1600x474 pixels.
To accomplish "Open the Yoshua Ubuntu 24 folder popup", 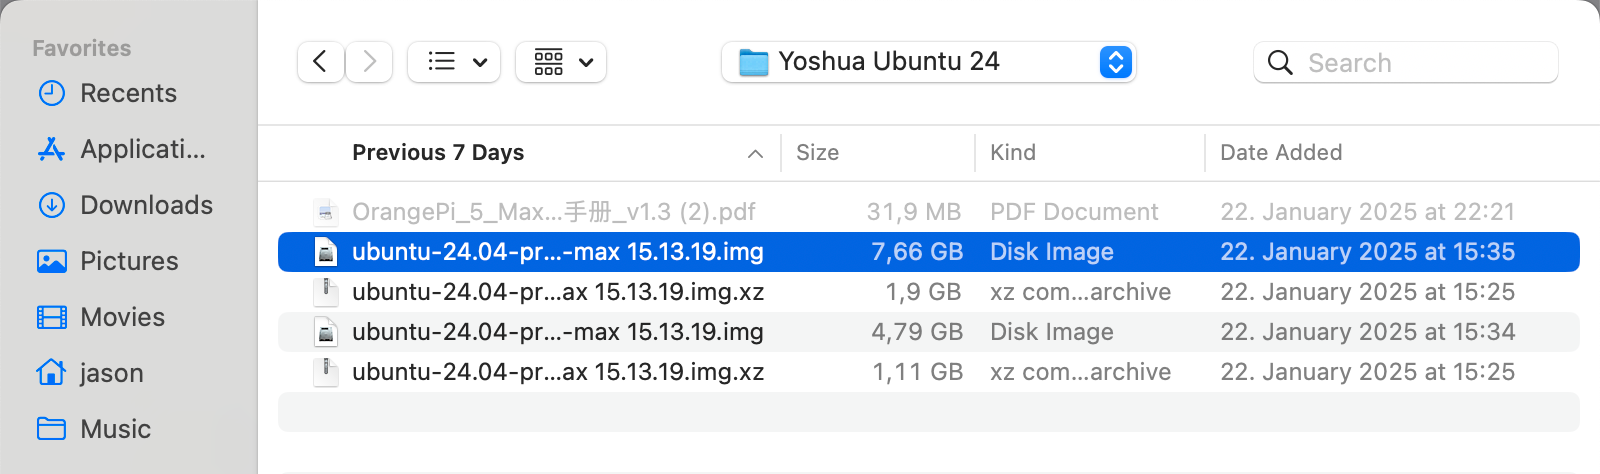I will [x=928, y=62].
